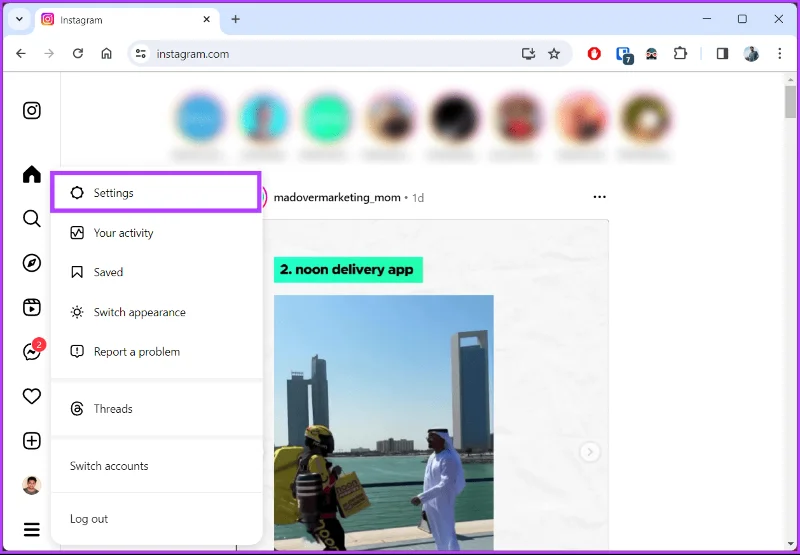Open Extensions puzzle menu
The image size is (800, 555).
[x=680, y=54]
